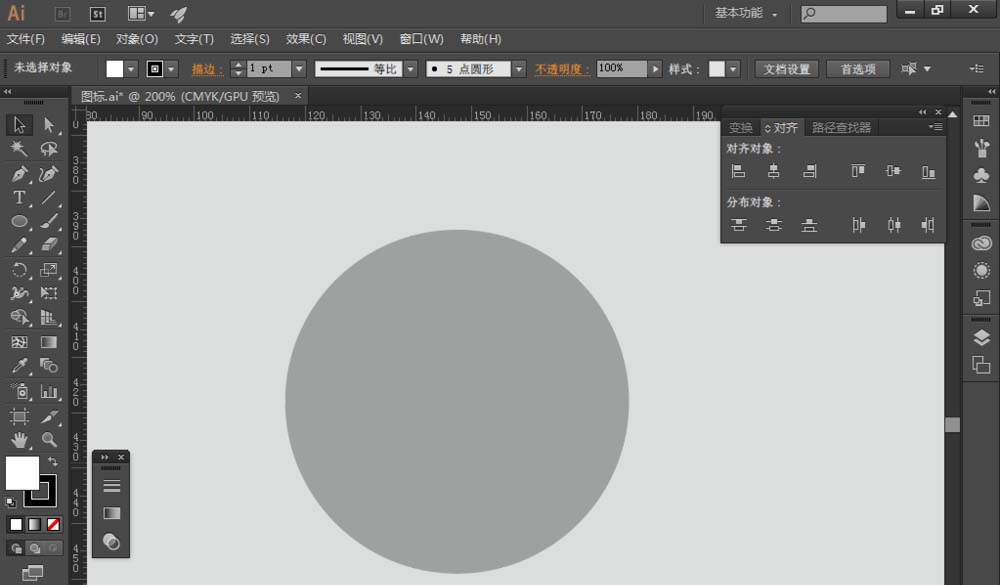Toggle the Gradient fill mode button
Screen dimensions: 1000x585
34,524
